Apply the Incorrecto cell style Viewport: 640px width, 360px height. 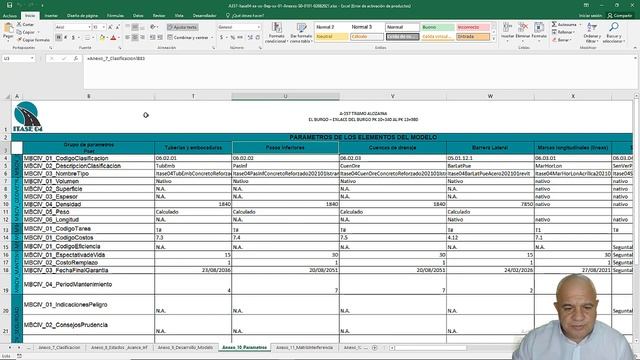coord(473,27)
